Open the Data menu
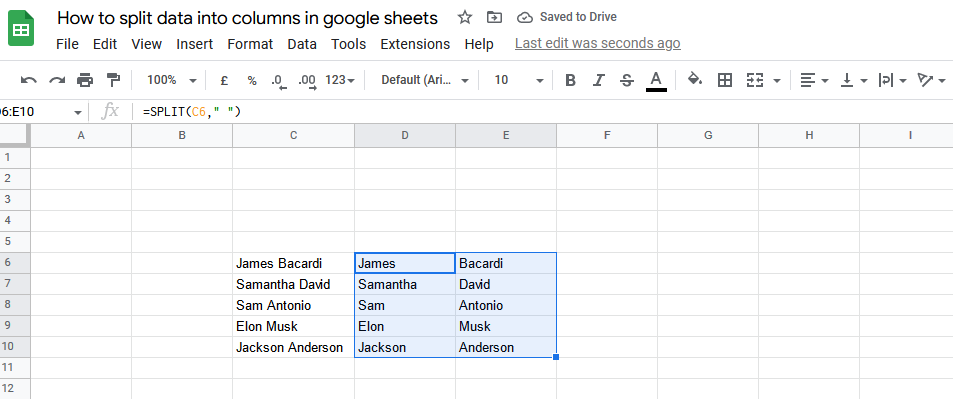 pos(302,44)
